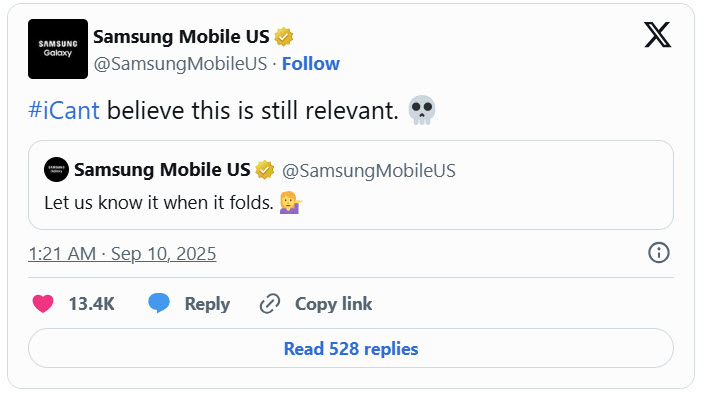
Task: Open the @SamsungMobileUS handle under the name
Action: [180, 63]
